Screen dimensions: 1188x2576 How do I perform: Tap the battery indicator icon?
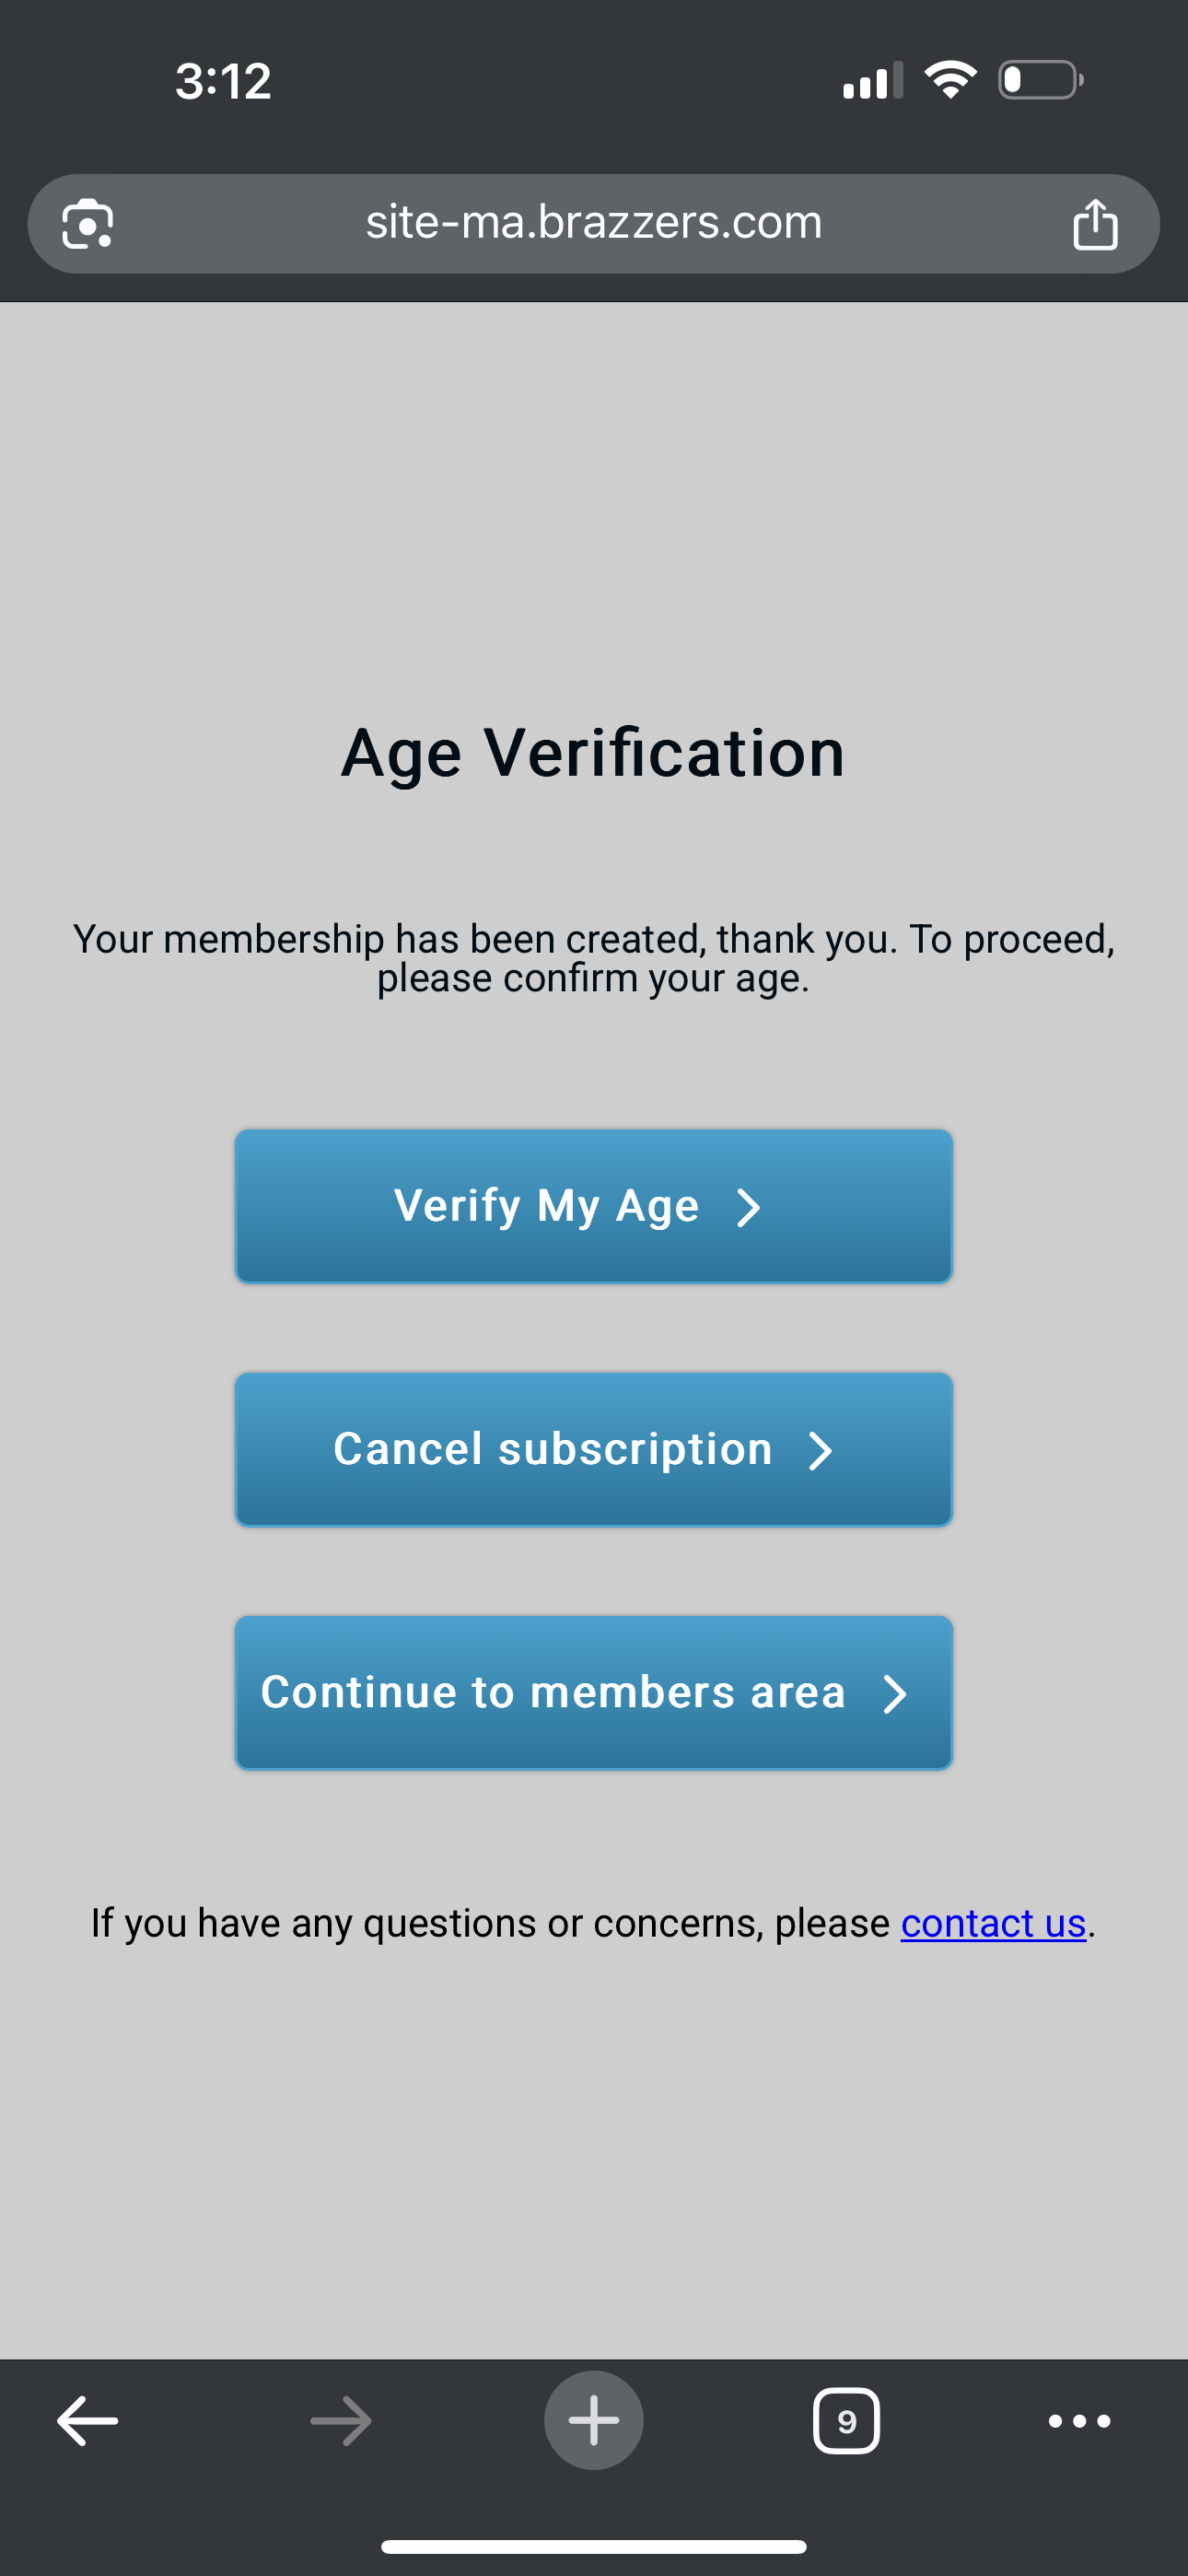[1040, 80]
